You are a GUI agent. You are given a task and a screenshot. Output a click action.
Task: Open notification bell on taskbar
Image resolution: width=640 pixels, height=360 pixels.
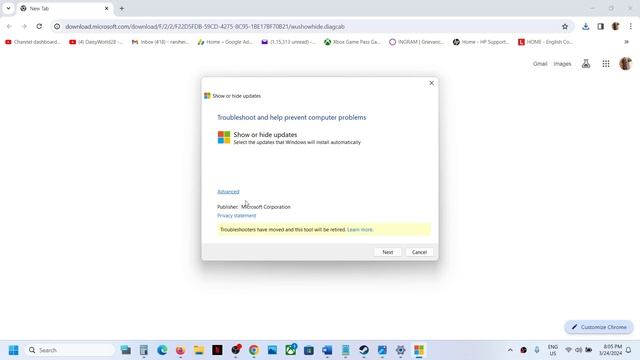pyautogui.click(x=629, y=350)
